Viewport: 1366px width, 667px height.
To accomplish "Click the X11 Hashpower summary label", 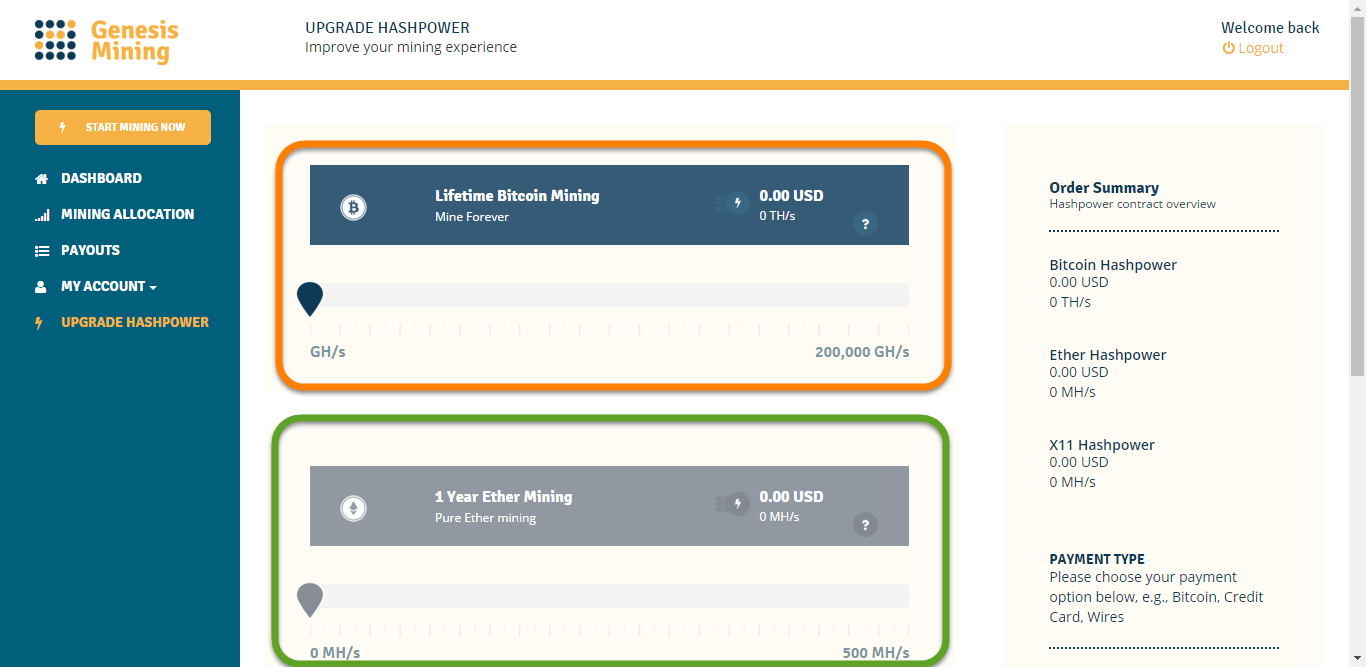I will (1102, 445).
